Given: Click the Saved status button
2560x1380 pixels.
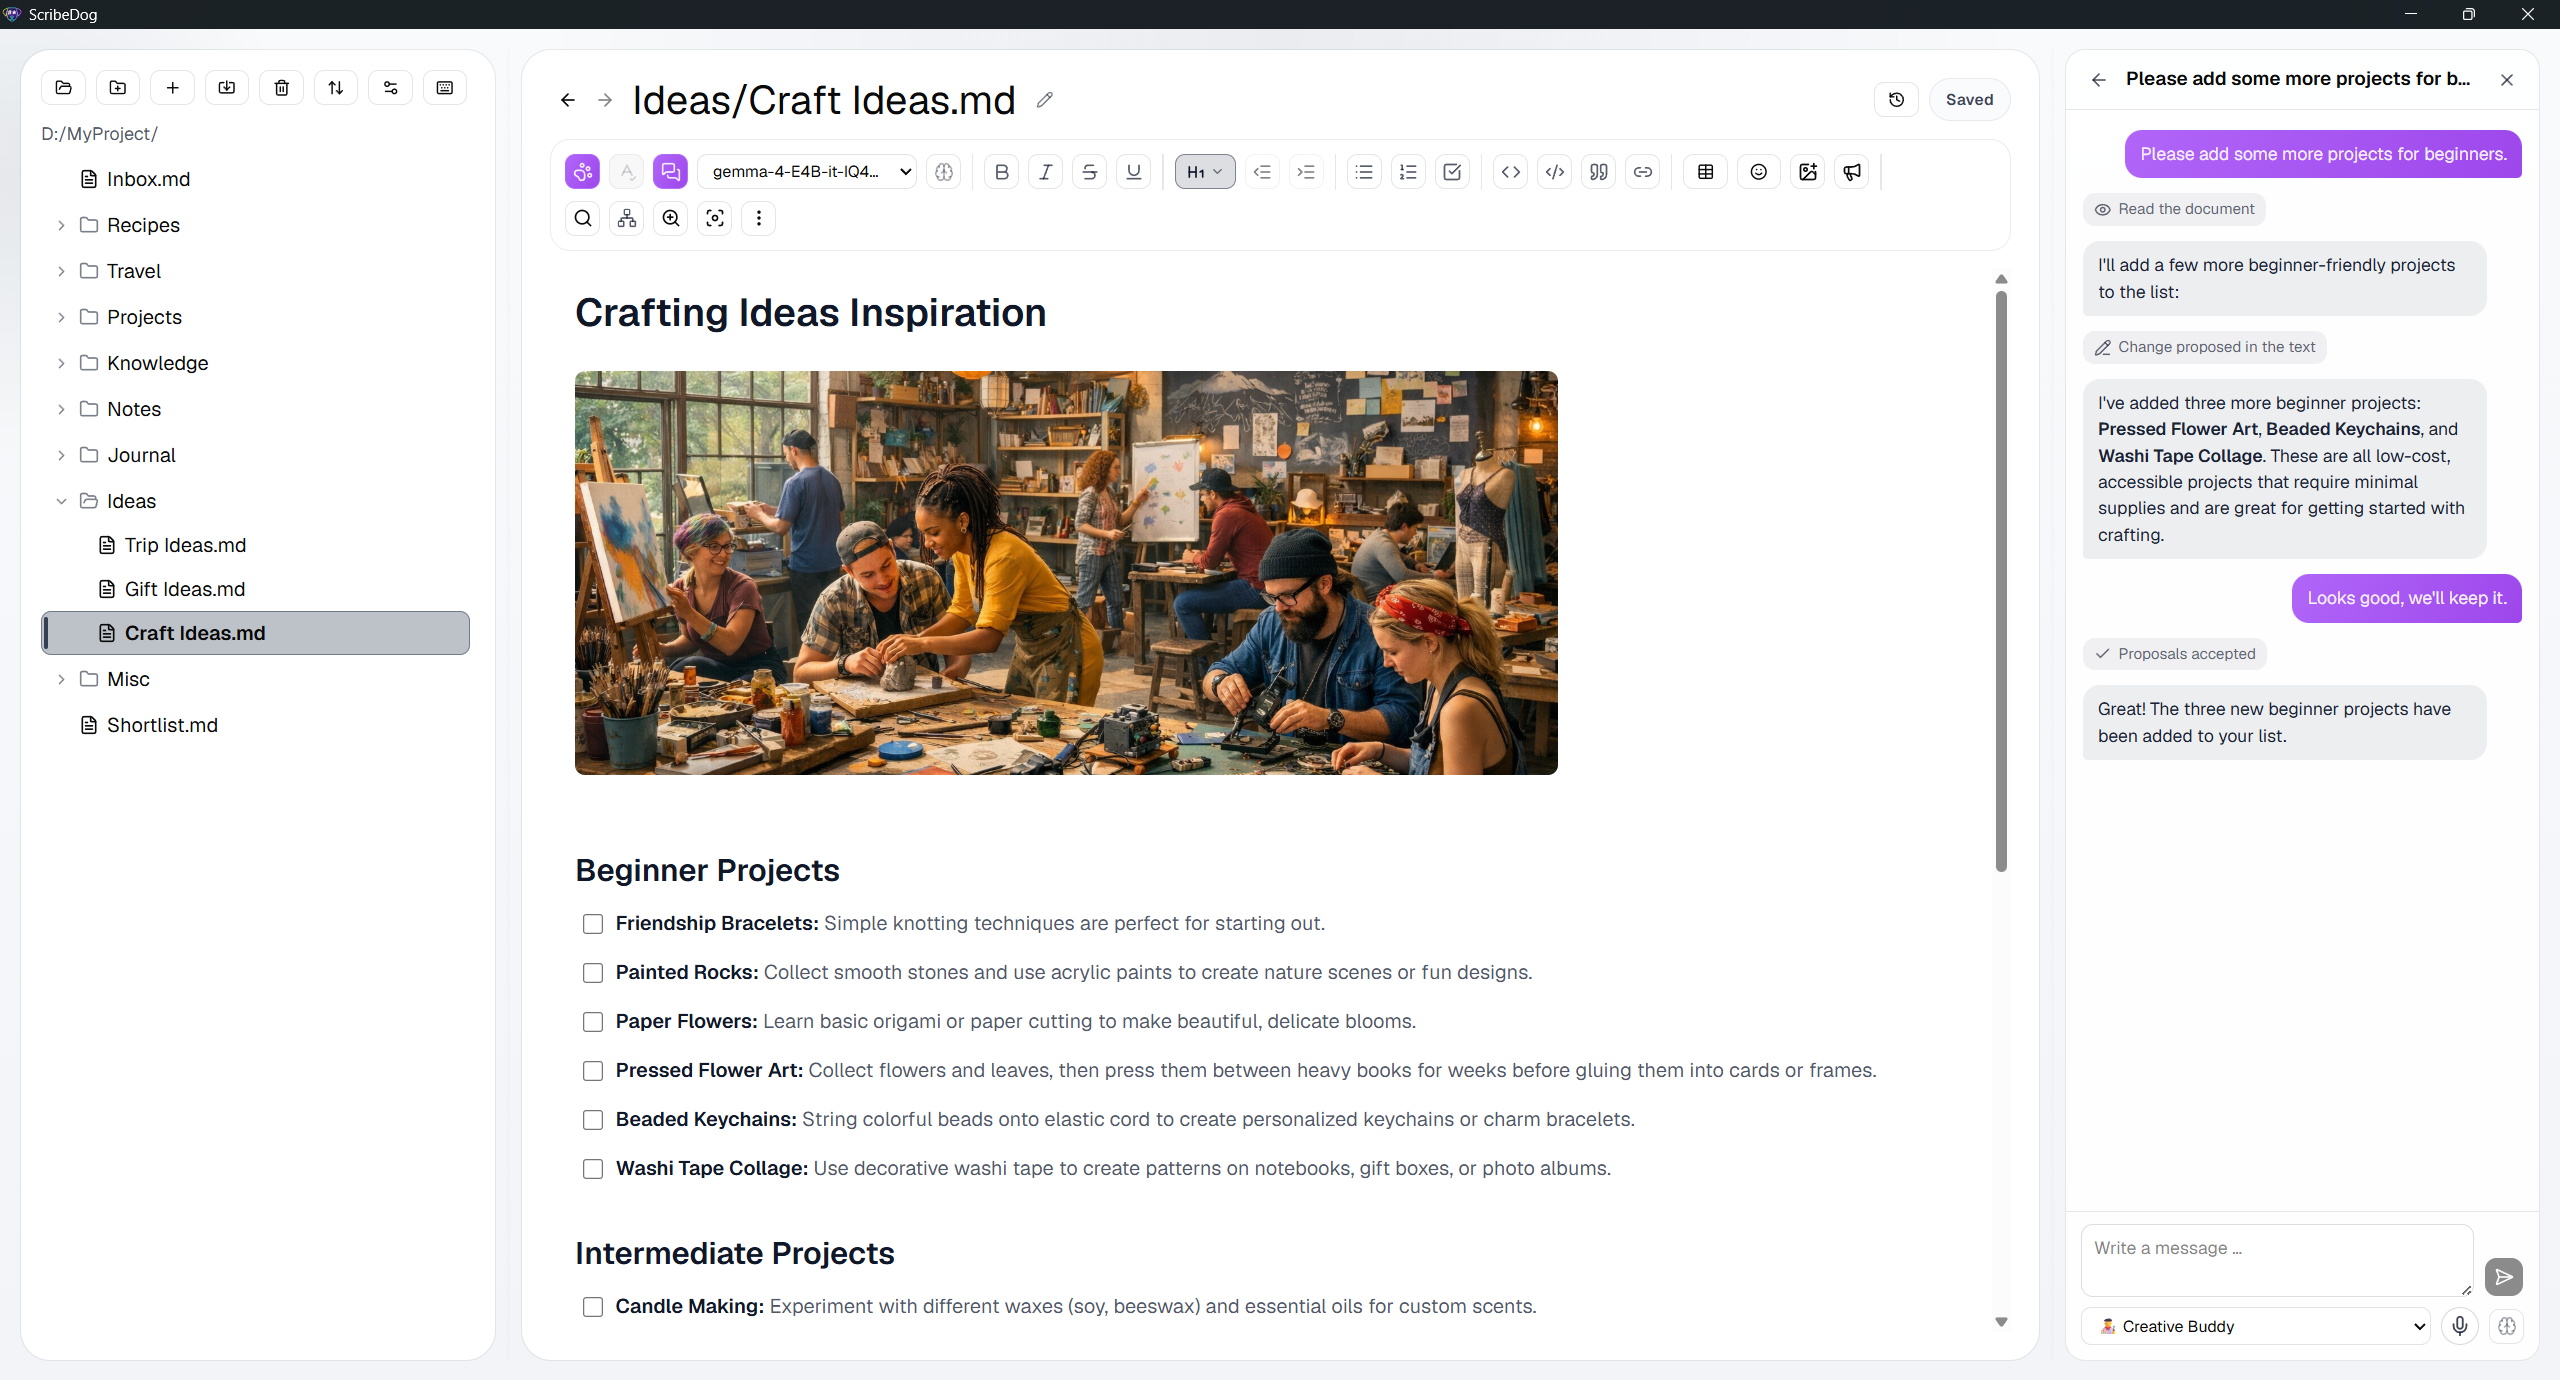Looking at the screenshot, I should coord(1969,100).
